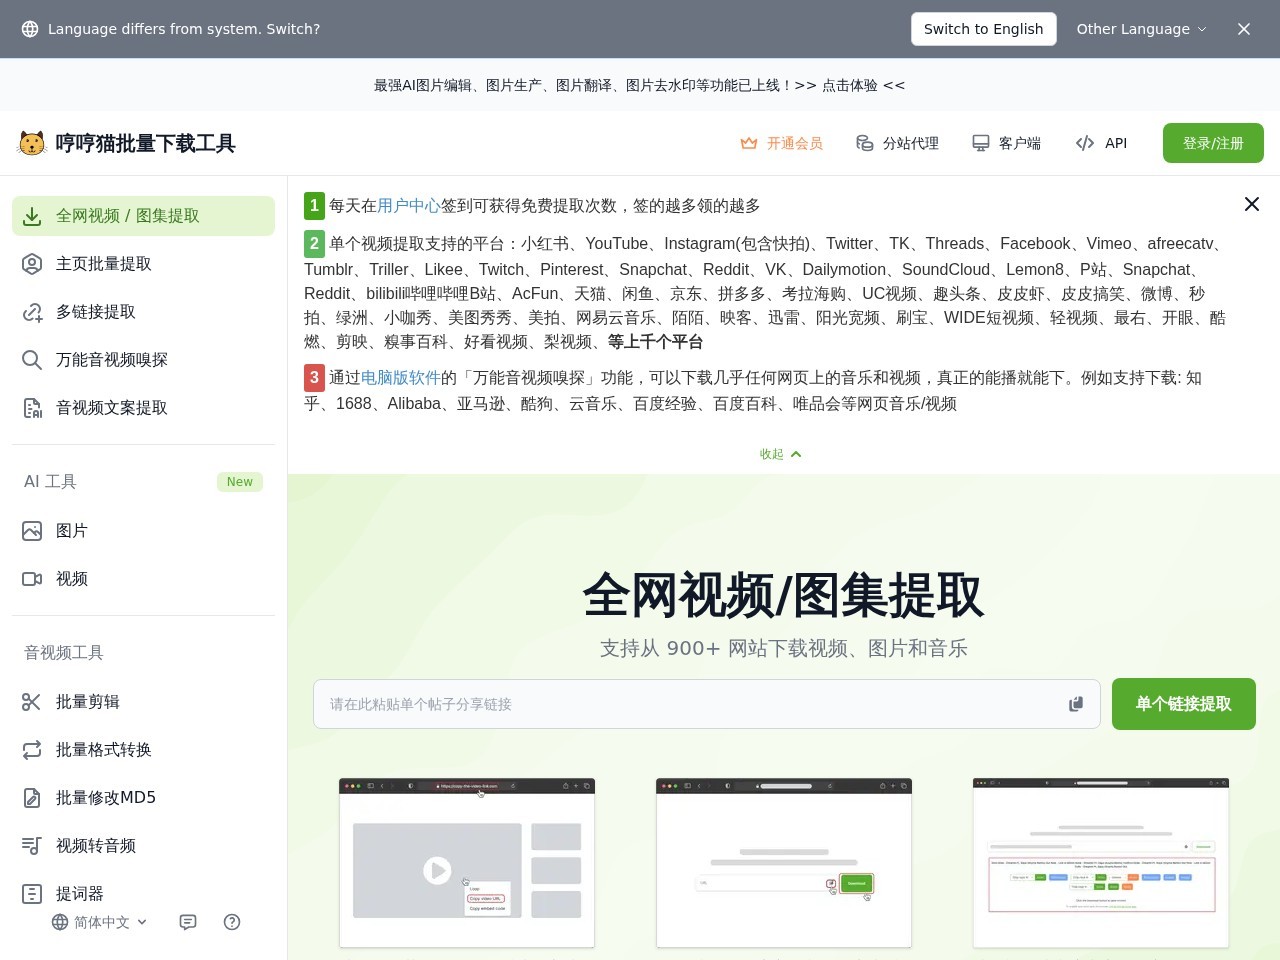
Task: Click Switch to English button
Action: coord(983,29)
